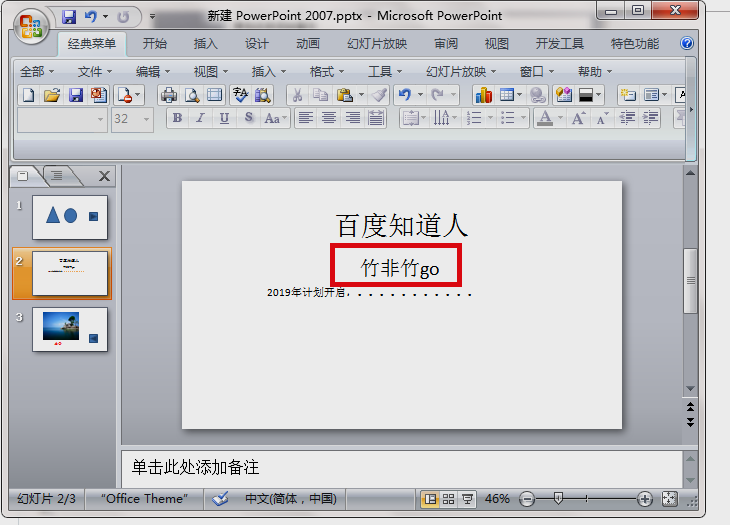Open the Research binoculars book icon
This screenshot has width=730, height=525.
263,95
